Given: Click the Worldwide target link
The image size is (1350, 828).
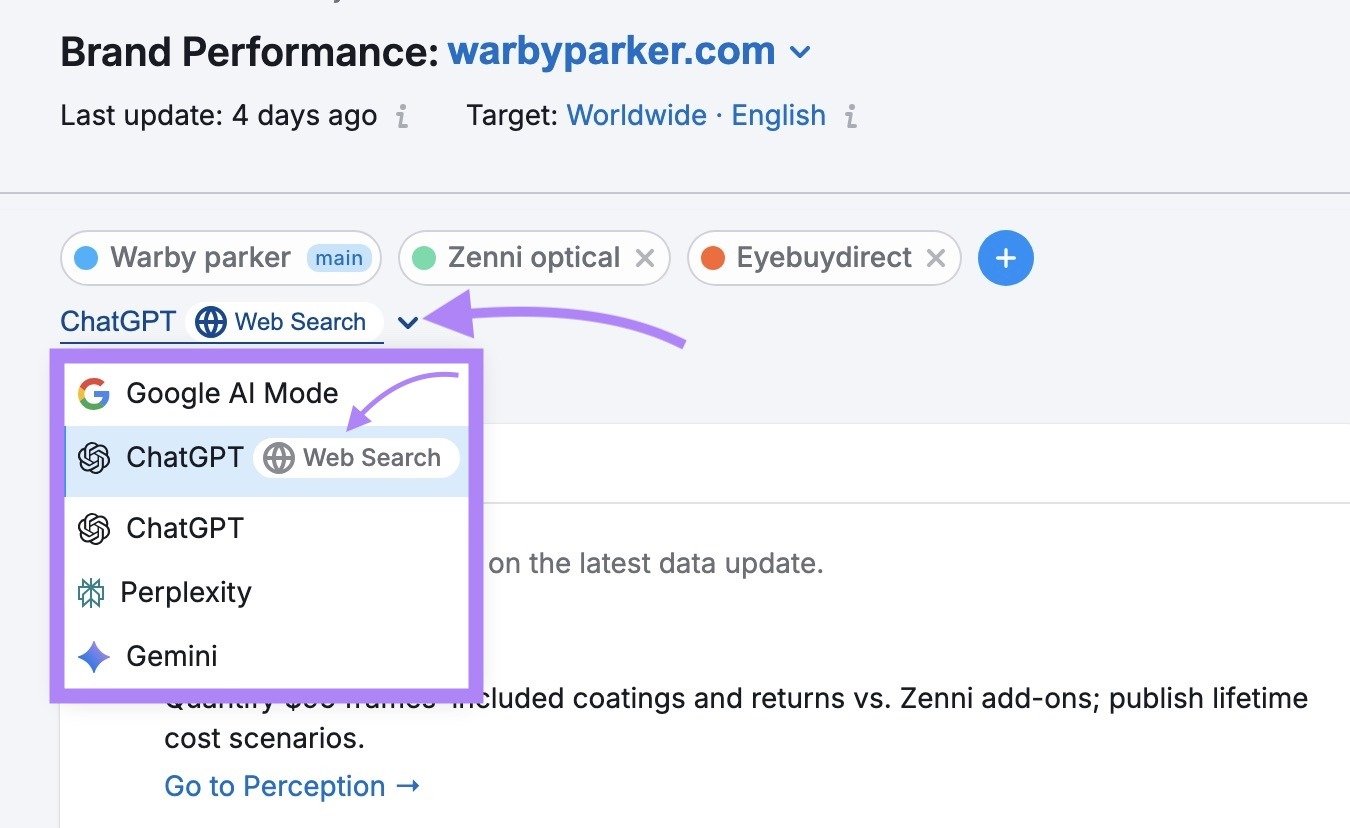Looking at the screenshot, I should [636, 115].
